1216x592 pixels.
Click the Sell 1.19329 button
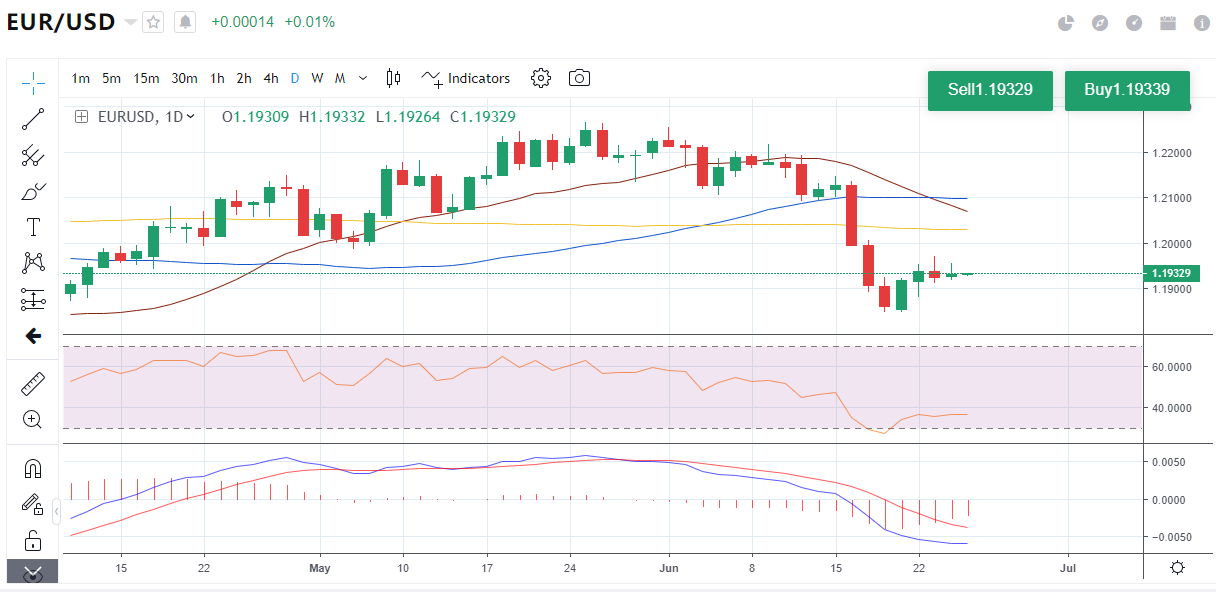pyautogui.click(x=990, y=90)
